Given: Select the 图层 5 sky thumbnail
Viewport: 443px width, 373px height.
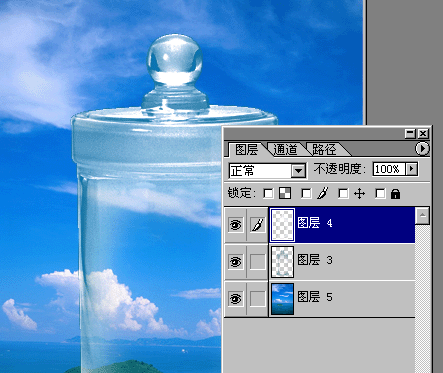Looking at the screenshot, I should [282, 299].
